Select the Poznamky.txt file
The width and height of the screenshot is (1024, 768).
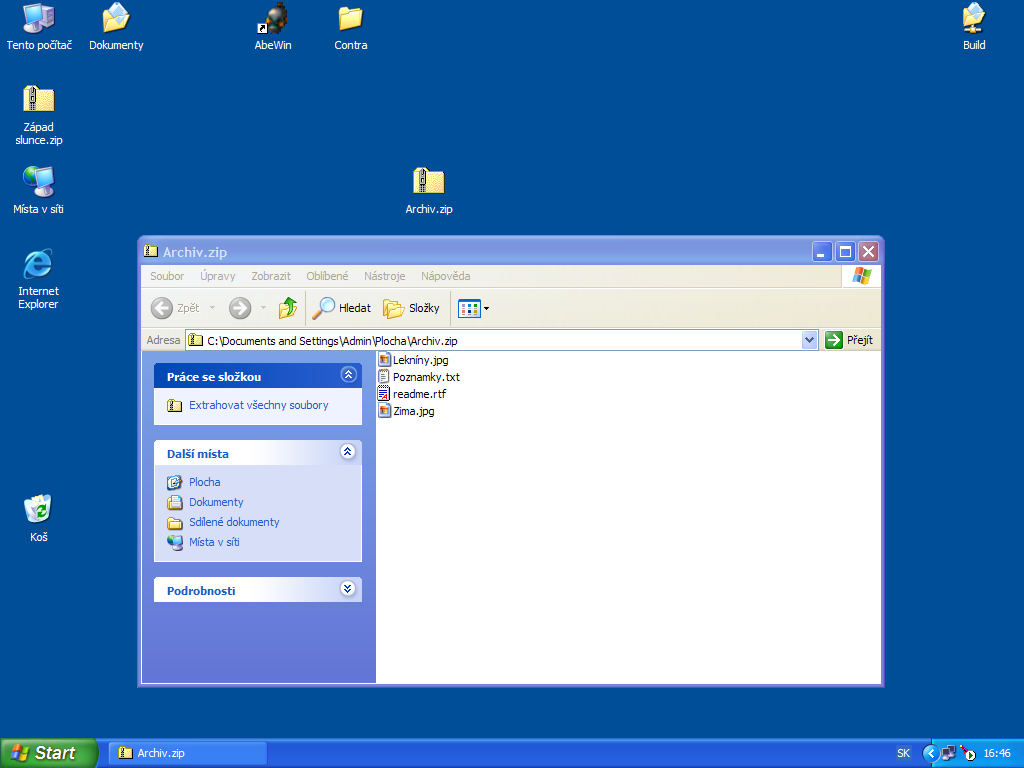tap(425, 377)
